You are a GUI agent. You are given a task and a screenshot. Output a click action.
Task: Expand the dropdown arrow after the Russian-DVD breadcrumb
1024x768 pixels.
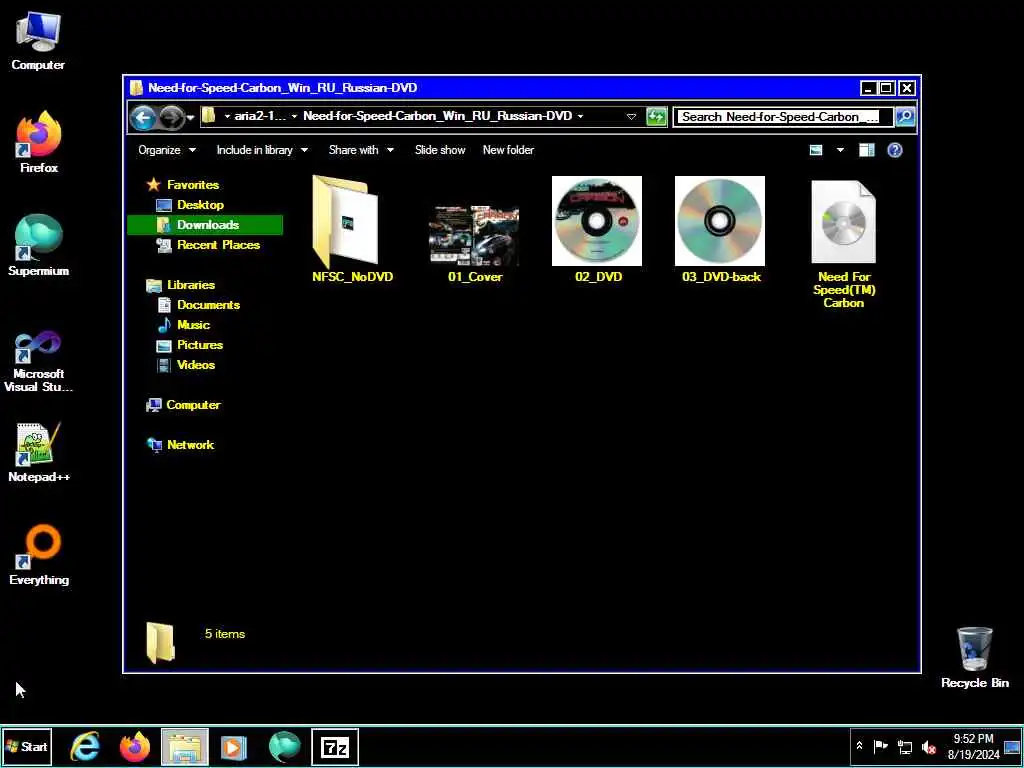click(x=580, y=116)
